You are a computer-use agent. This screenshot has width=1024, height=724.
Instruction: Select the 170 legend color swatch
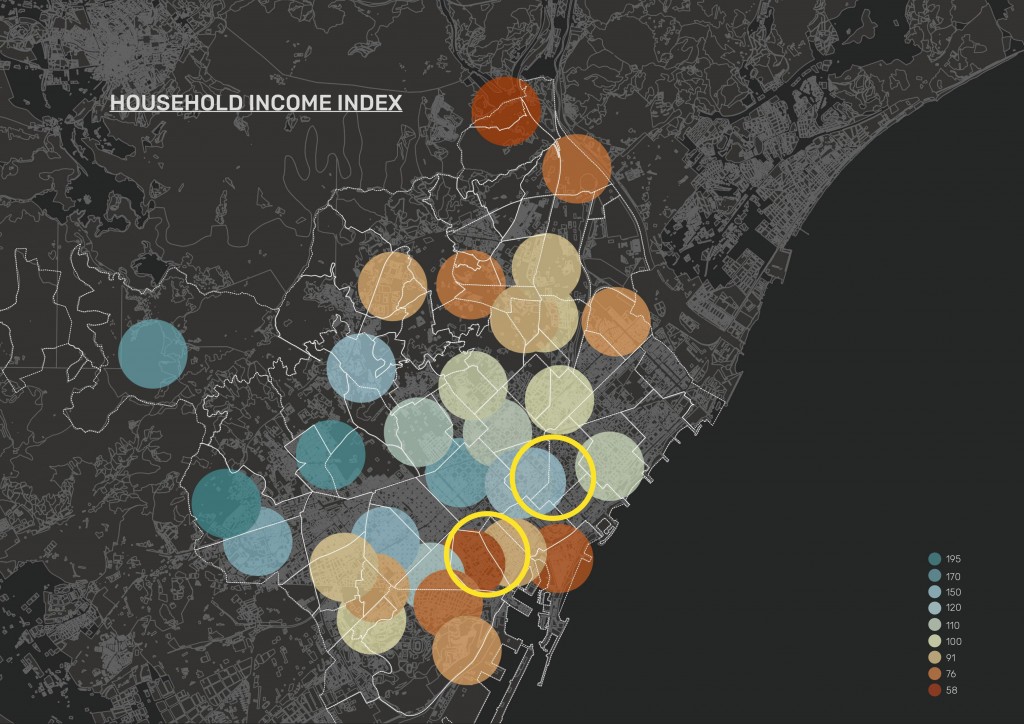pos(934,575)
